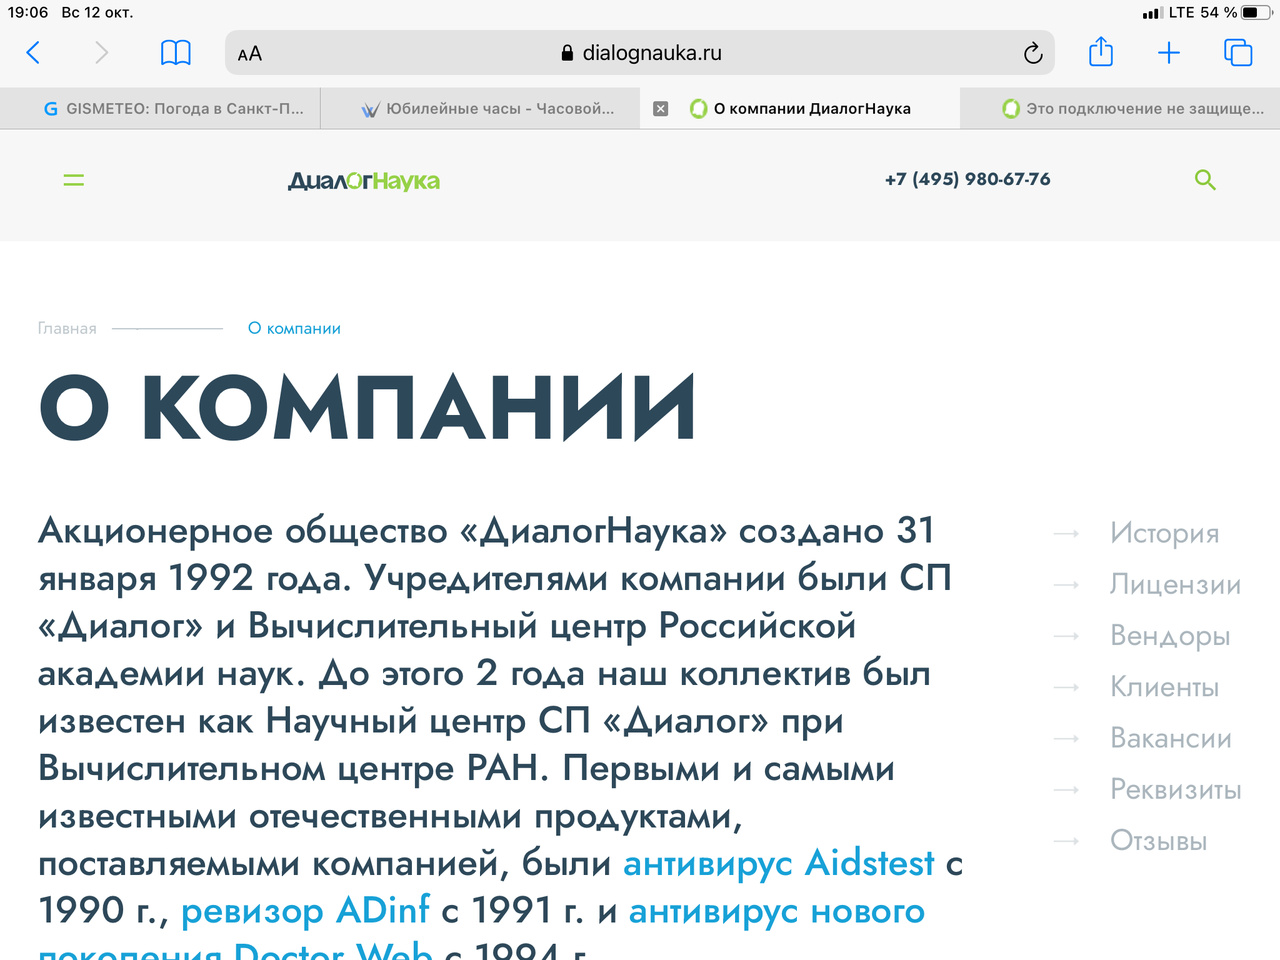Screen dimensions: 1280x960
Task: Open the Вакансии sidebar section
Action: [1170, 739]
